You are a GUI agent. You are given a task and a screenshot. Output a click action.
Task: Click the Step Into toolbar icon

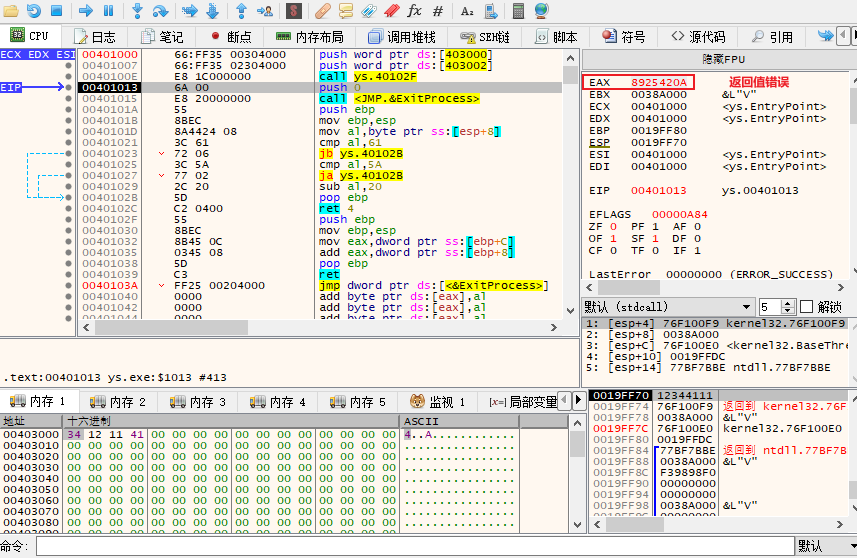click(137, 11)
